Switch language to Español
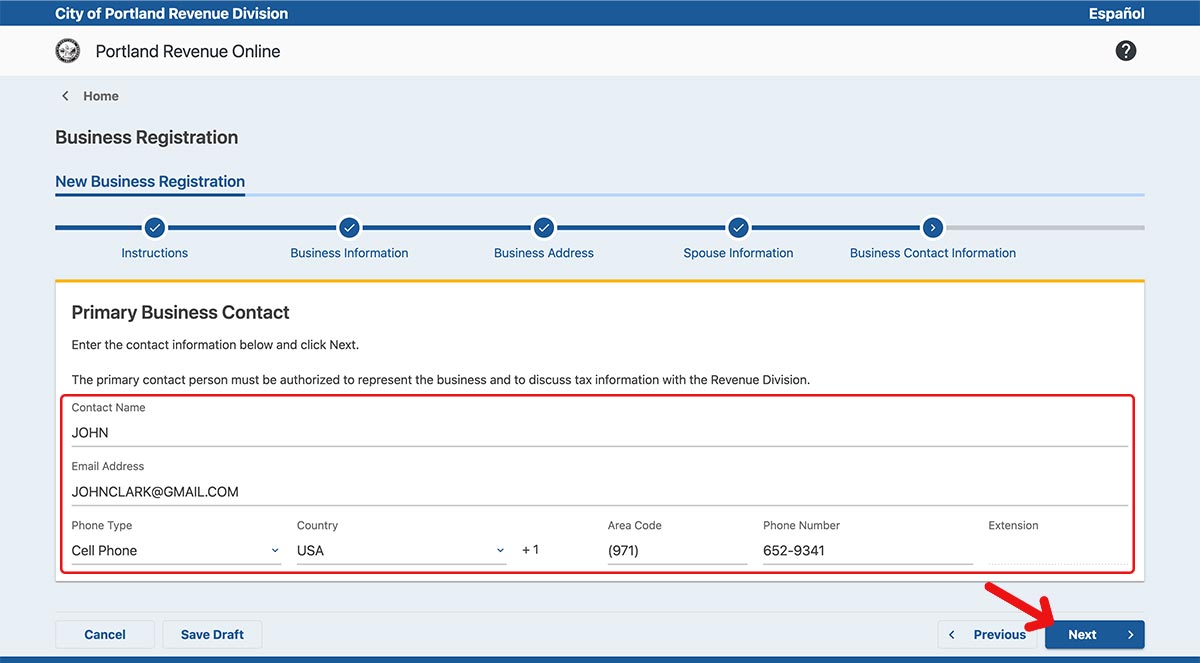Screen dimensions: 1200x663 (1116, 14)
